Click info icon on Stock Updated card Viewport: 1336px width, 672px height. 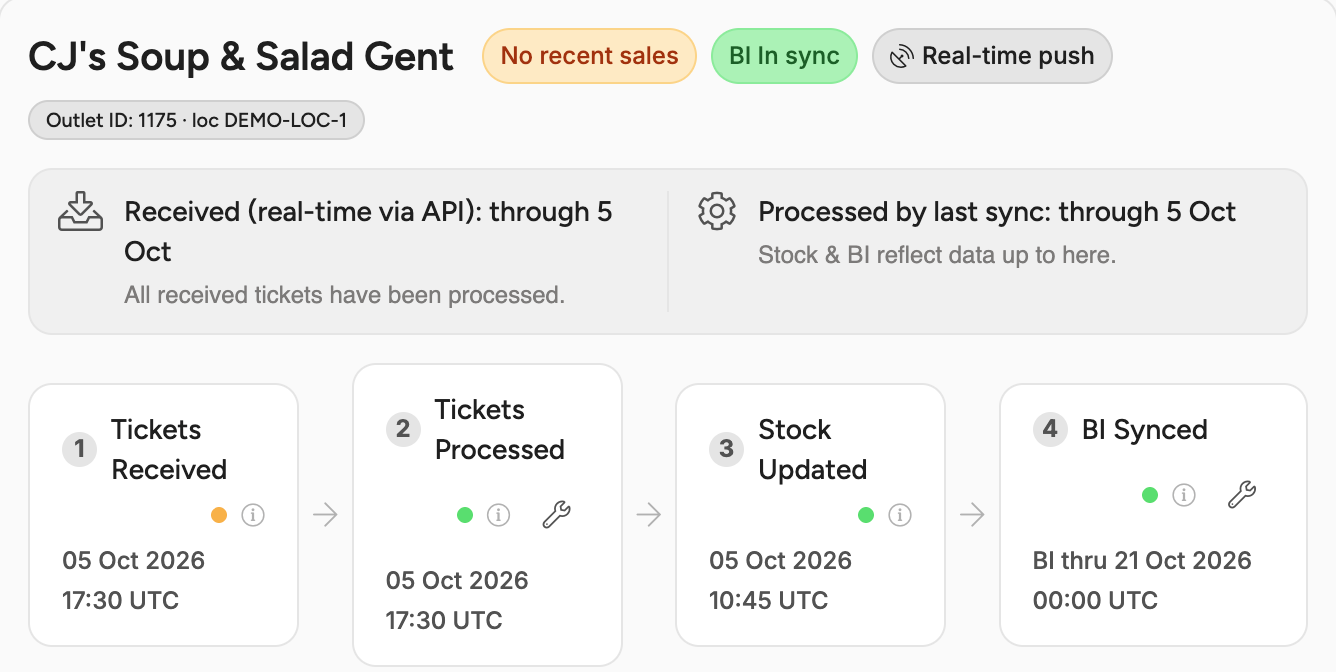(x=900, y=515)
